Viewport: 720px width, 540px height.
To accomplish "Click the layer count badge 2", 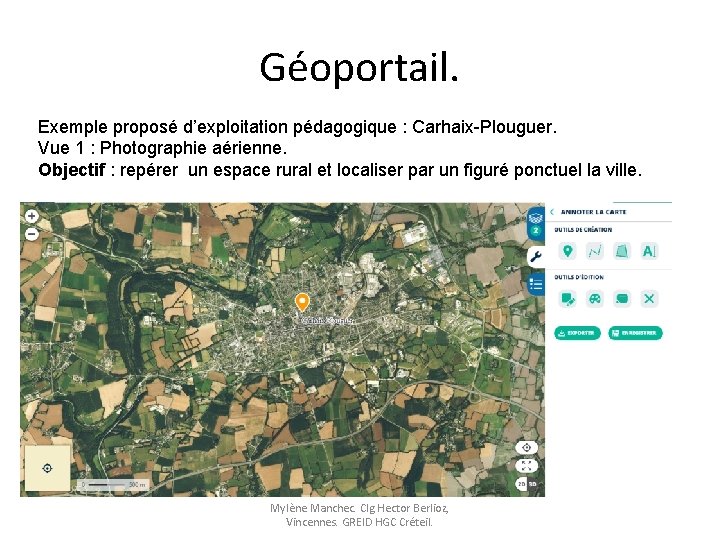I will pos(535,231).
